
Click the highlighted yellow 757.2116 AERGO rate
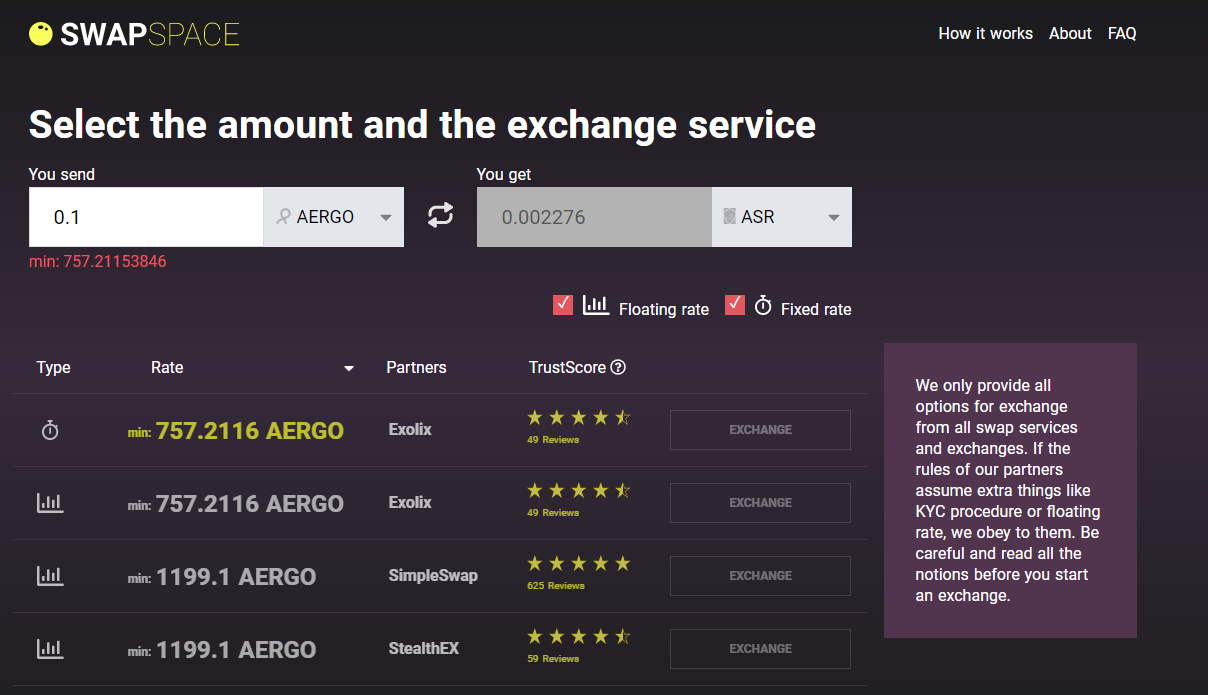249,431
